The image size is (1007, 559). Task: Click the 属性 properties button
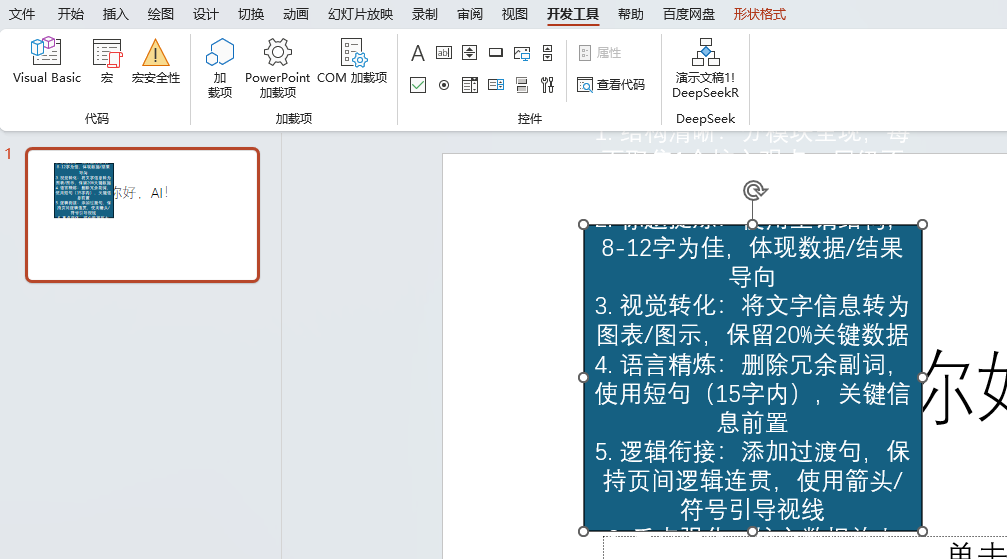[600, 53]
